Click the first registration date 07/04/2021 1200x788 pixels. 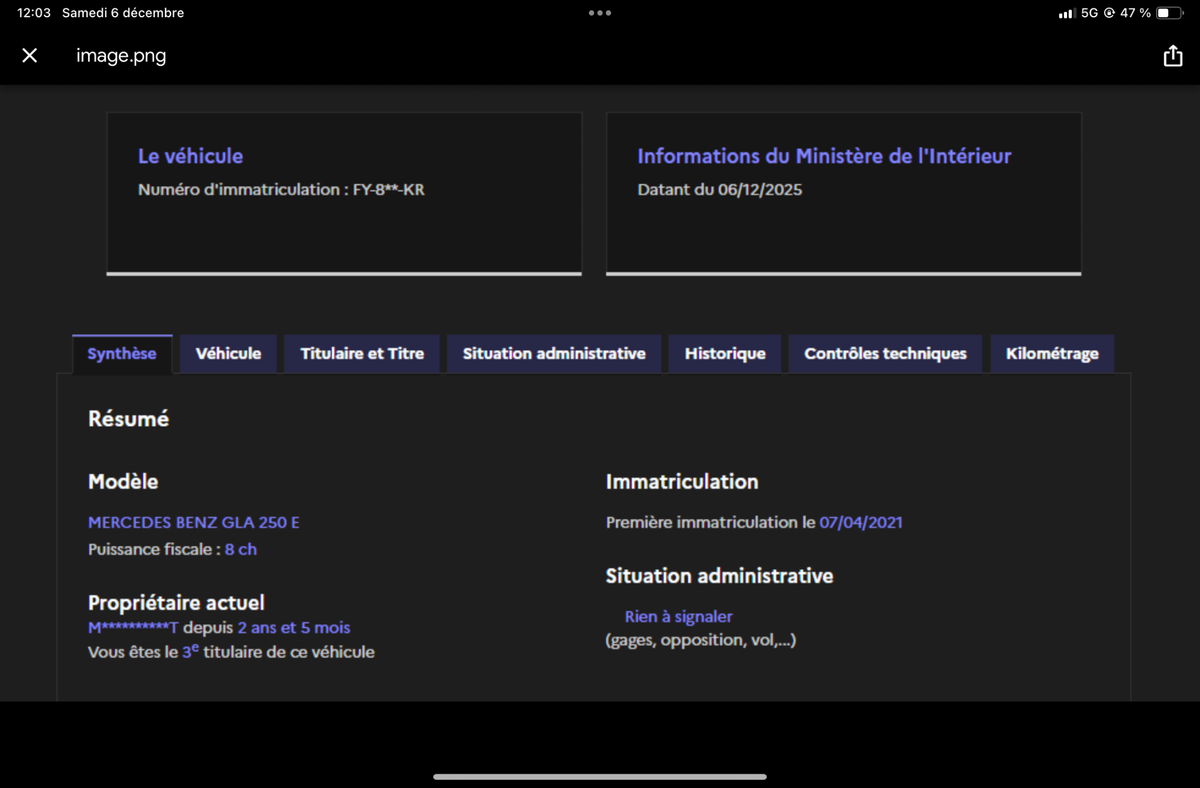click(x=861, y=522)
